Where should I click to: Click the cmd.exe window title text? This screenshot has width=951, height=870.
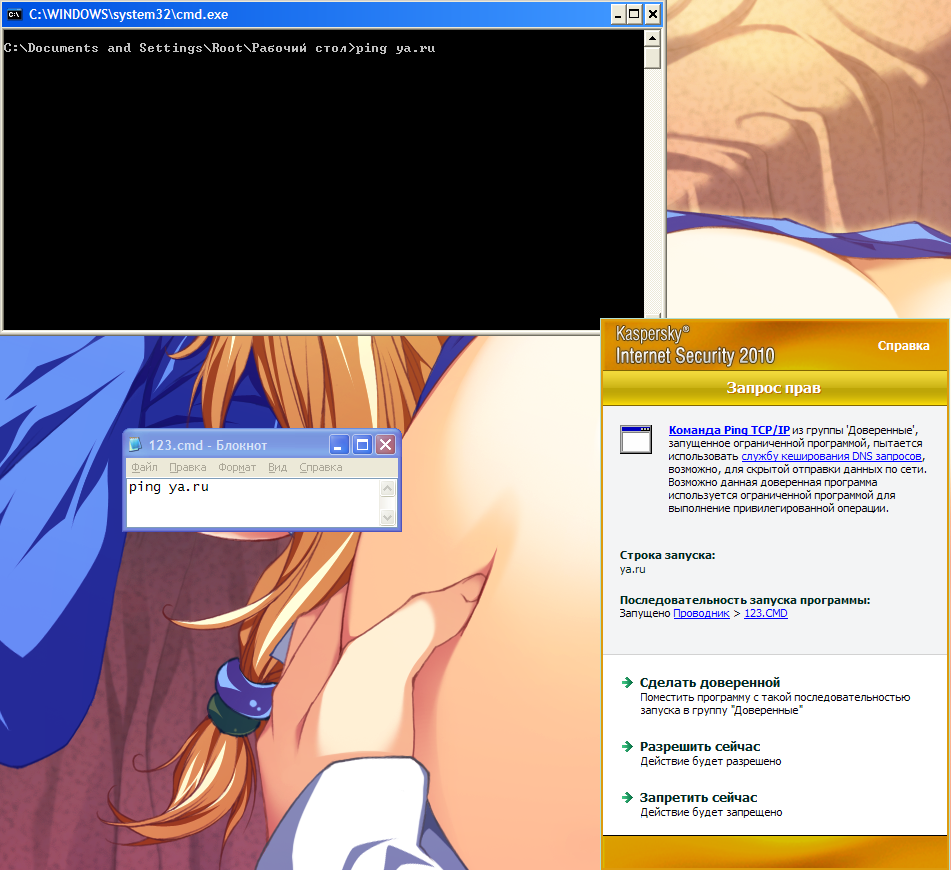pyautogui.click(x=129, y=15)
